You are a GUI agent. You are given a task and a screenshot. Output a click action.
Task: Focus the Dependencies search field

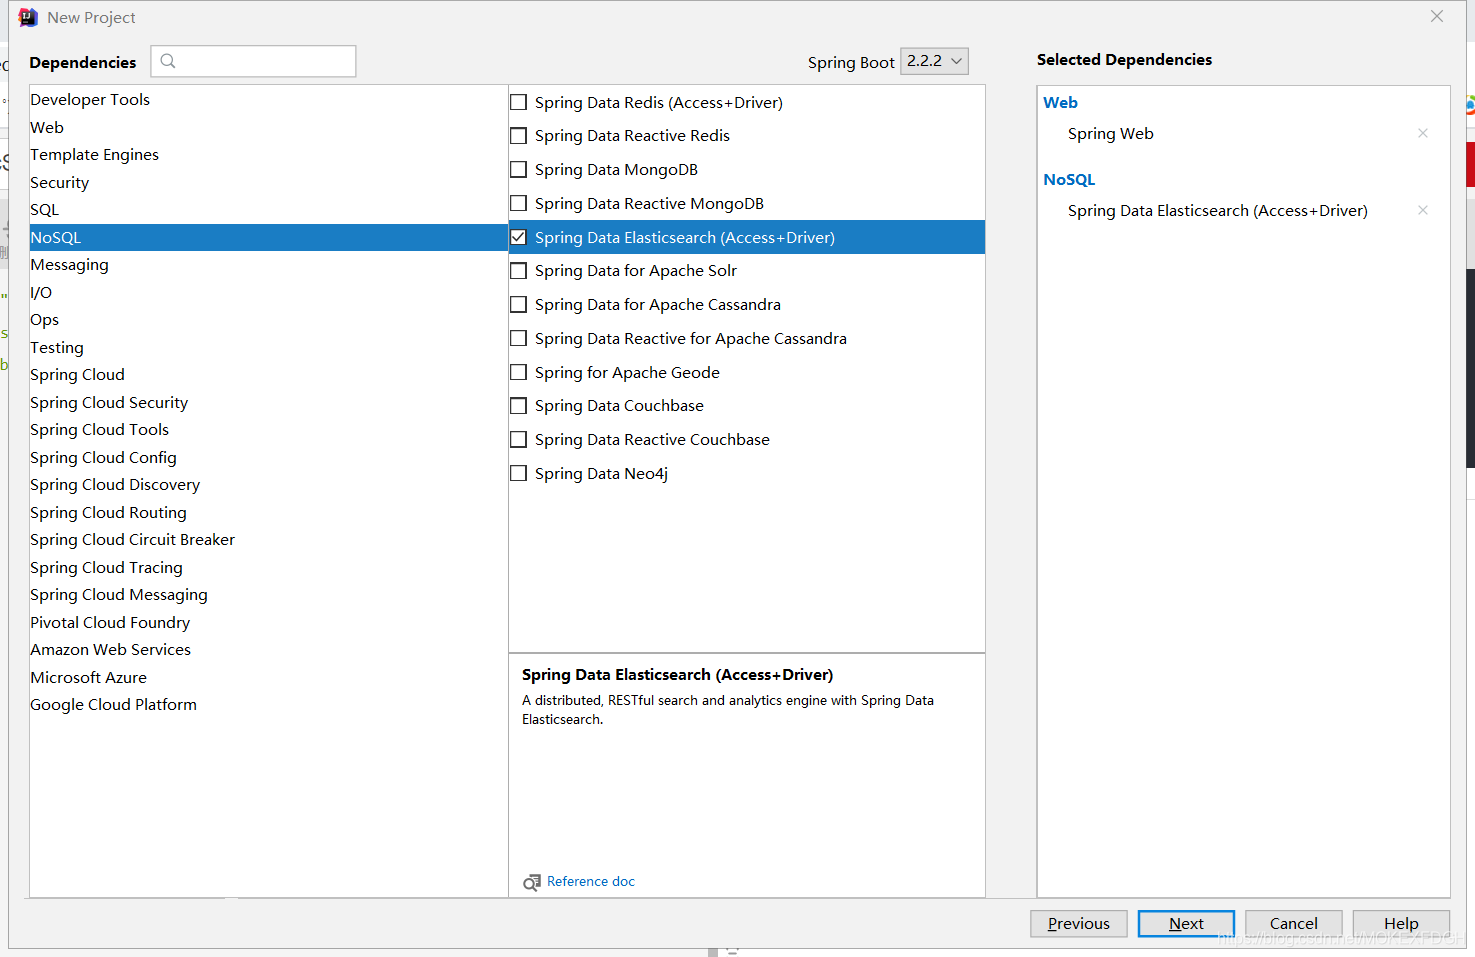(253, 61)
